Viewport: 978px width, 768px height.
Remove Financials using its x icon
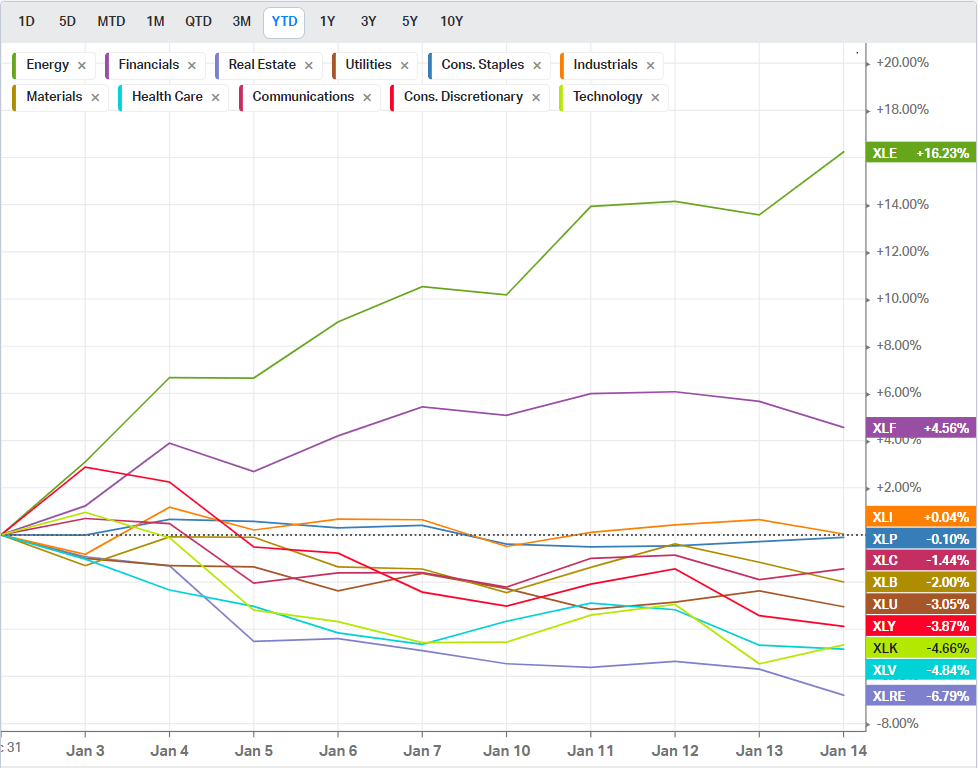click(x=191, y=66)
